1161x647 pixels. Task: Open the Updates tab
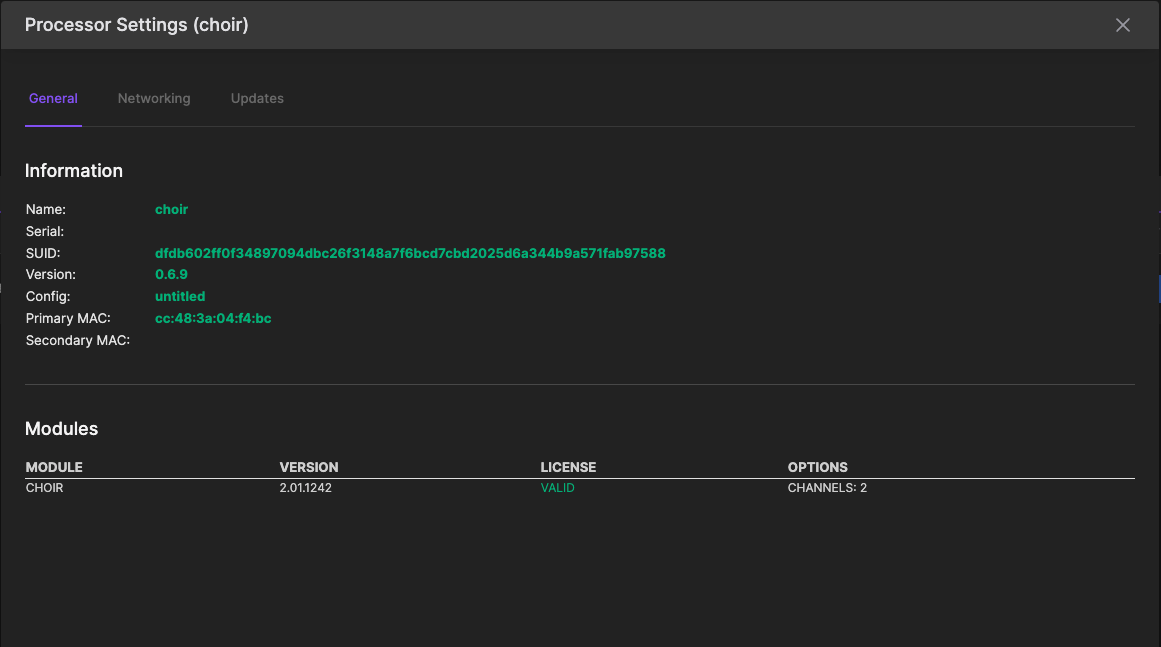pos(257,99)
